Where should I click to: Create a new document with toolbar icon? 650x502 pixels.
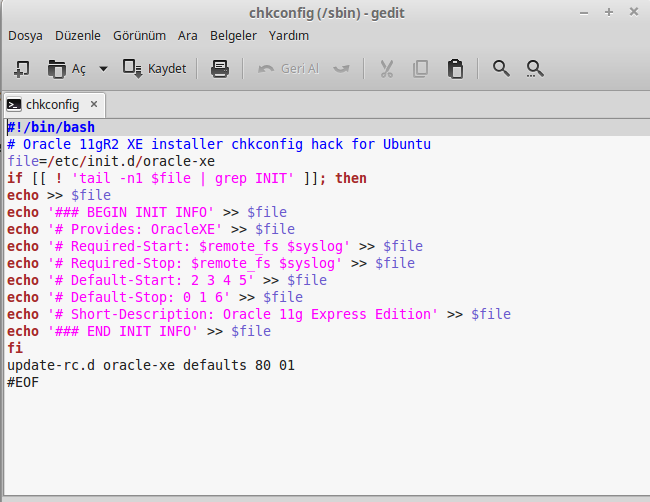point(22,69)
